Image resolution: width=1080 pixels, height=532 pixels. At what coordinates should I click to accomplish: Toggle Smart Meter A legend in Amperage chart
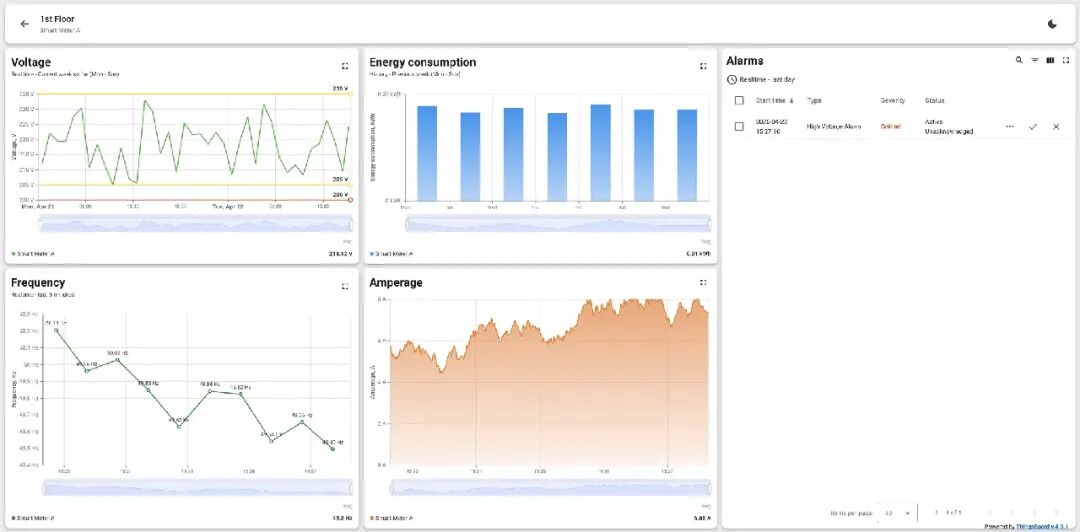tap(391, 518)
